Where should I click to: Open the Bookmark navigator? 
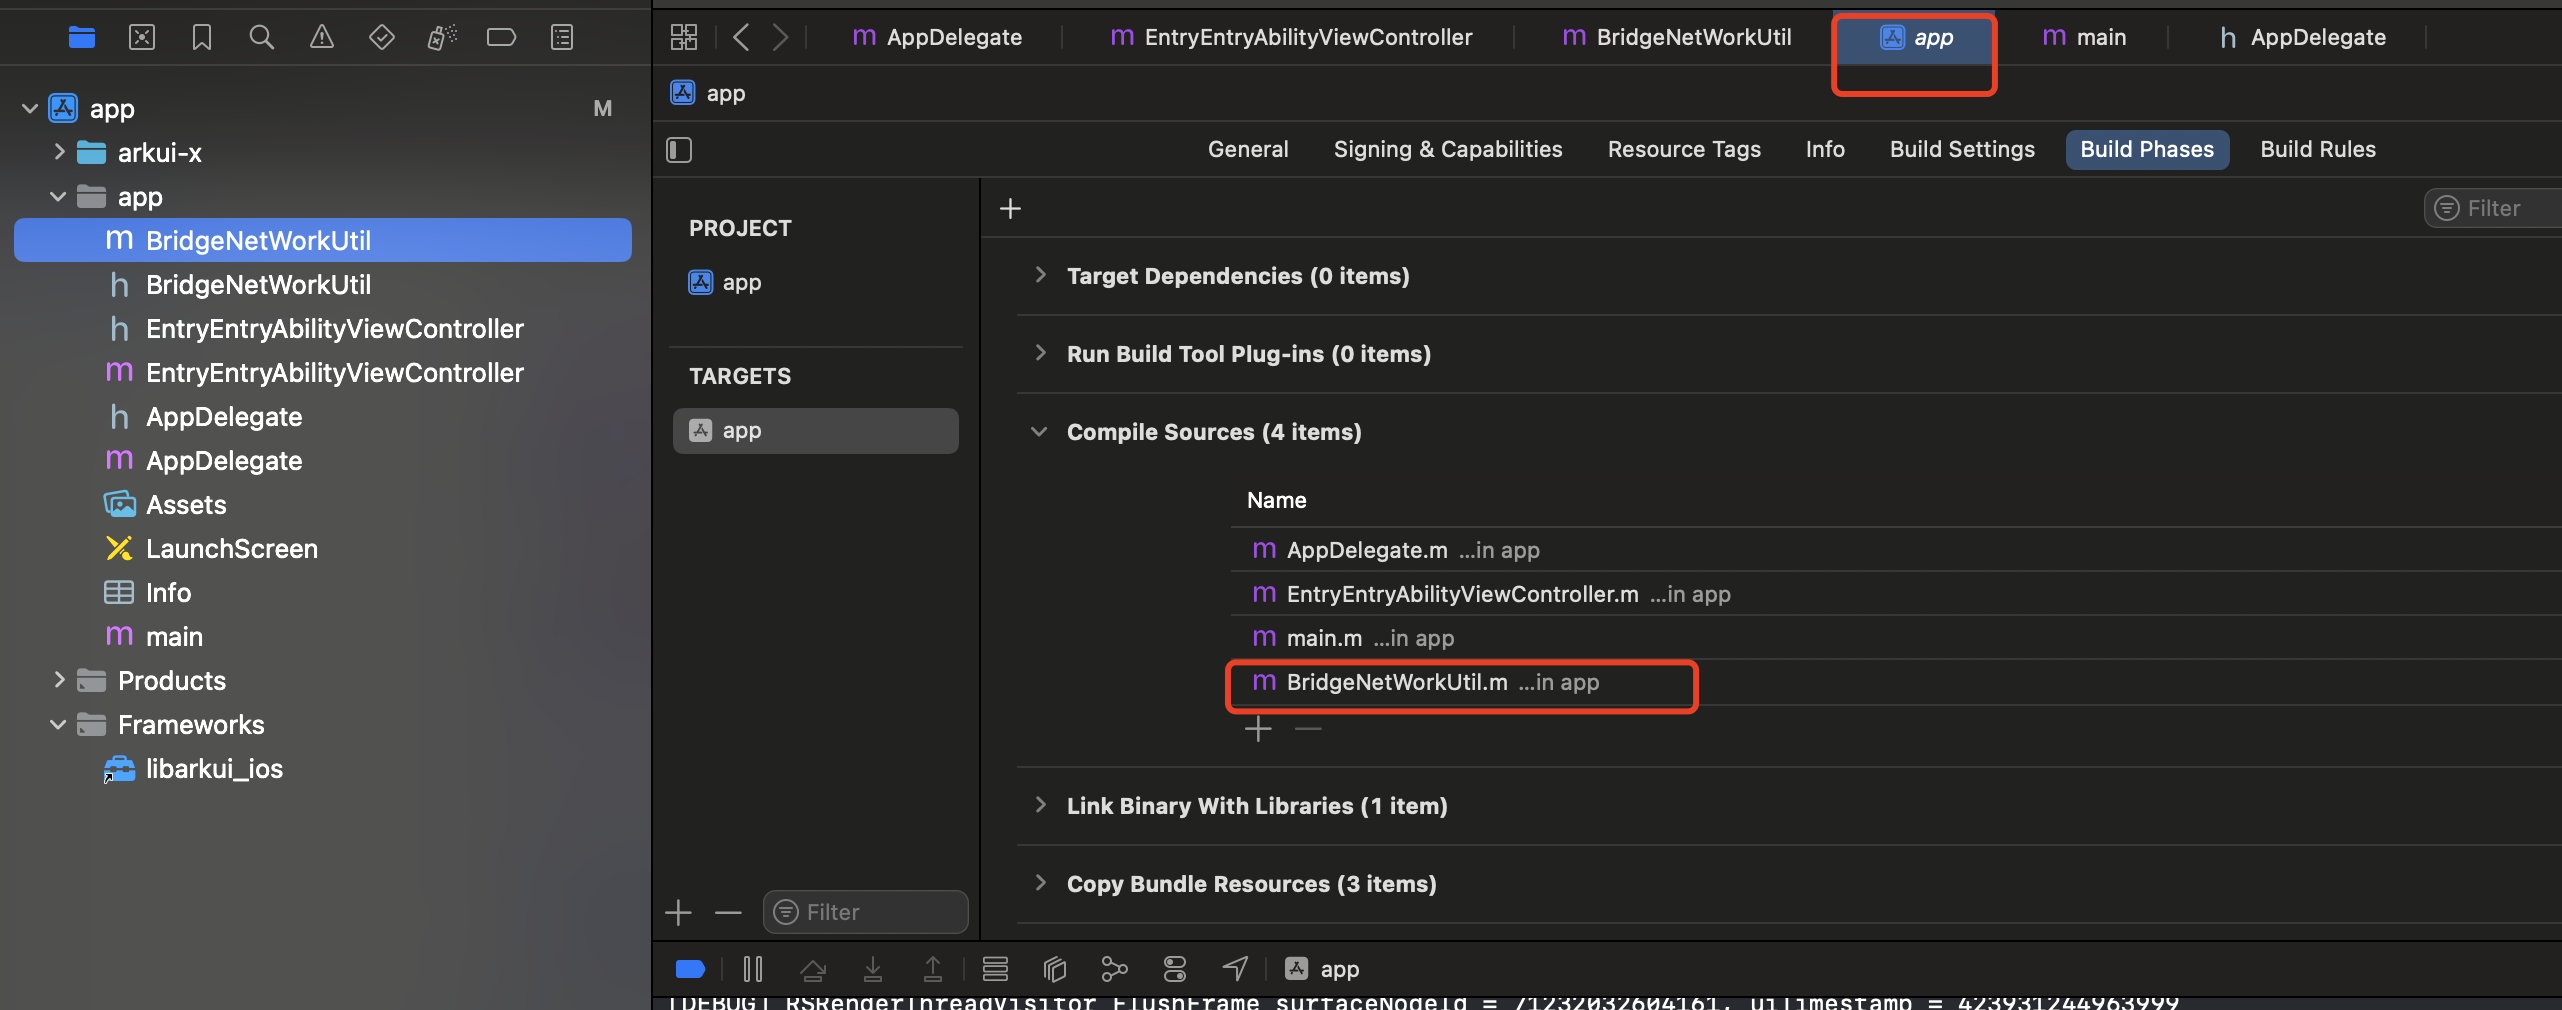click(x=202, y=38)
